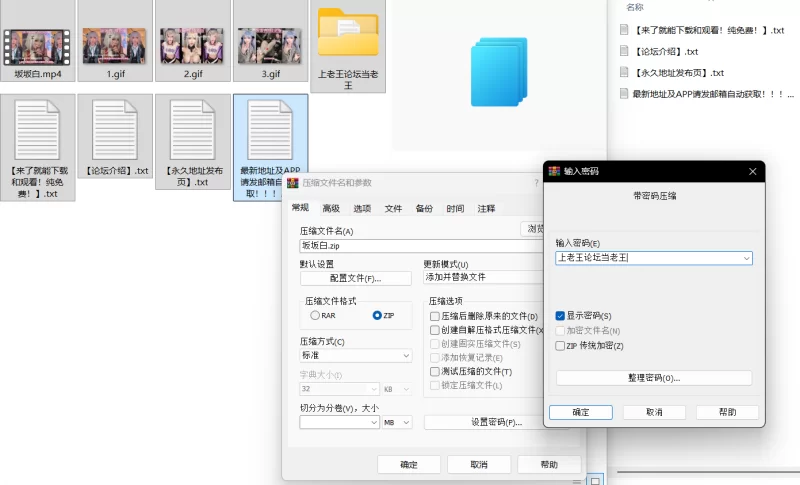Viewport: 800px width, 485px height.
Task: Select the 坂坂白.mp4 video file icon
Action: [x=38, y=38]
